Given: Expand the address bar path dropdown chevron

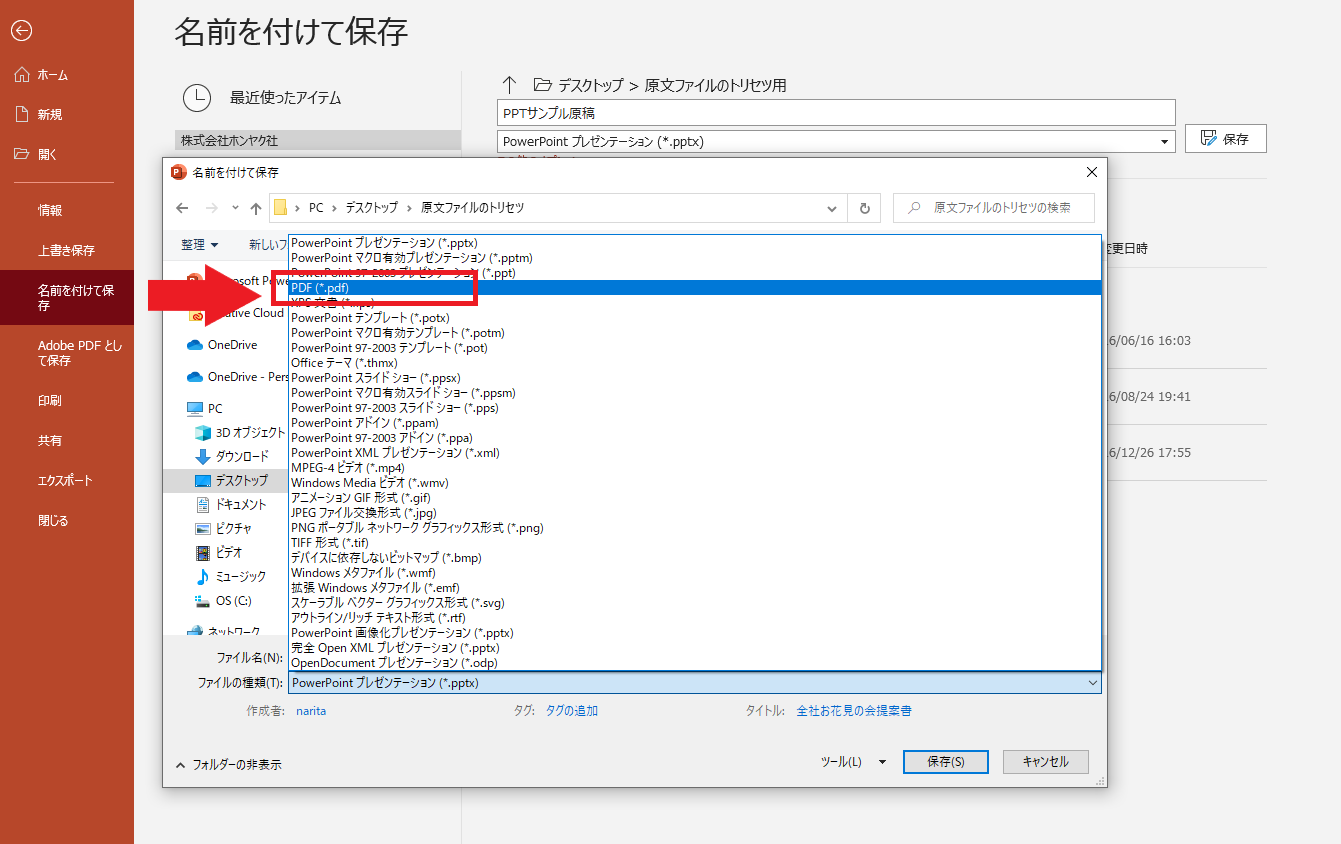Looking at the screenshot, I should (x=831, y=208).
